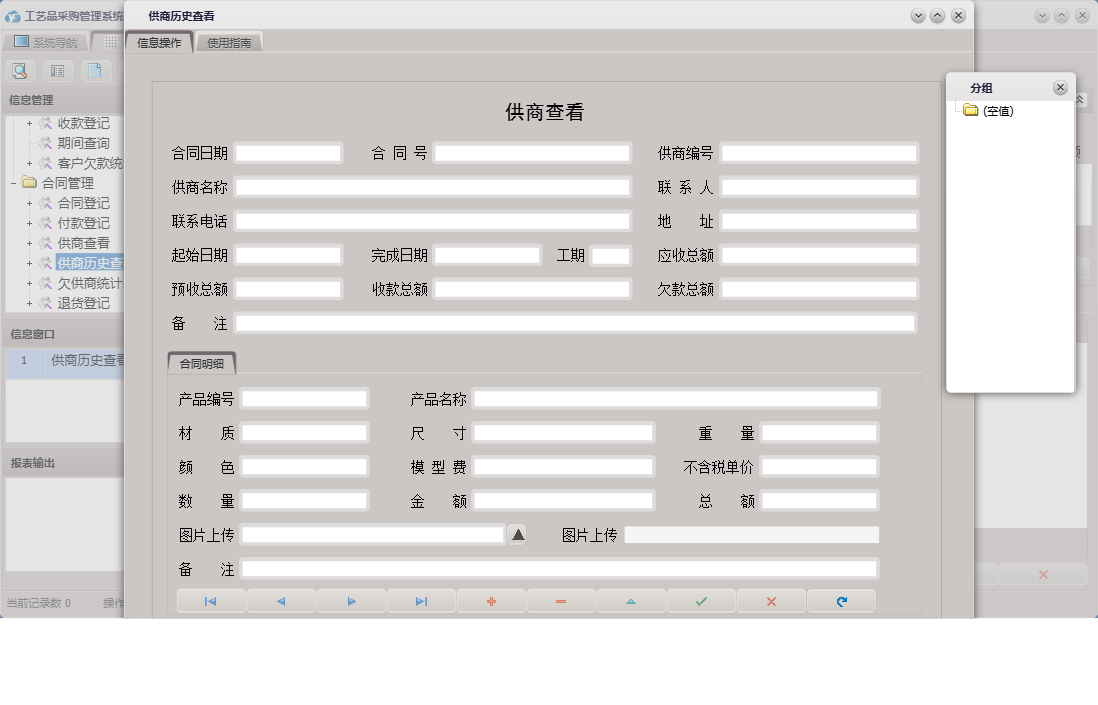Add a new record with the plus icon

tap(490, 600)
